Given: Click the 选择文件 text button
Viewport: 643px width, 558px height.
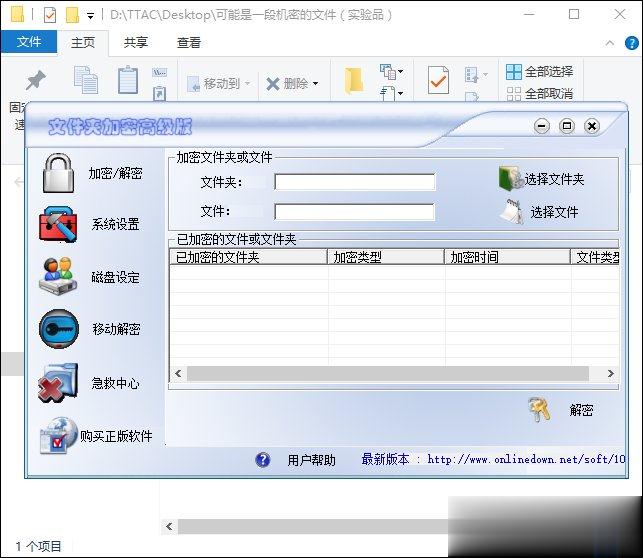Looking at the screenshot, I should tap(554, 212).
